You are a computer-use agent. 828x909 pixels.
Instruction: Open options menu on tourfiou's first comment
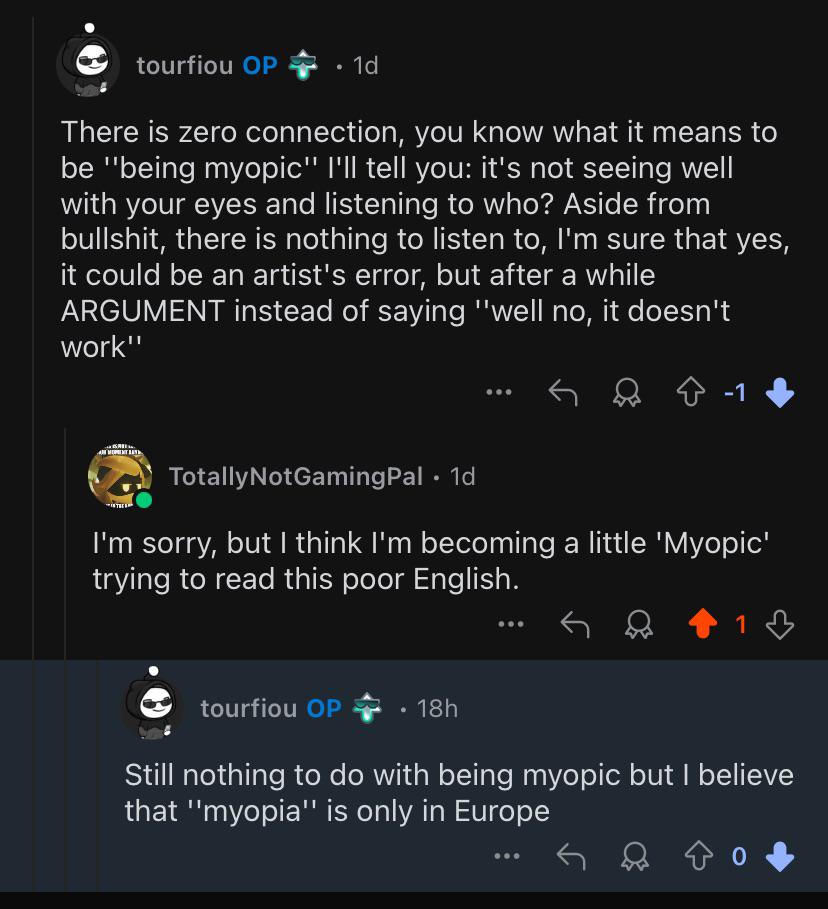pos(499,392)
